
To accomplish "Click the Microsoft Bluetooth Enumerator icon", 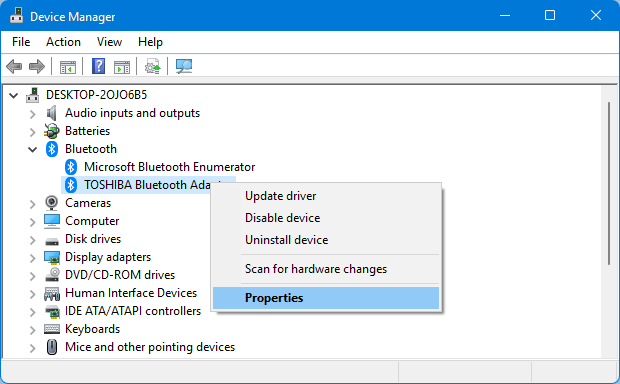I will 71,167.
